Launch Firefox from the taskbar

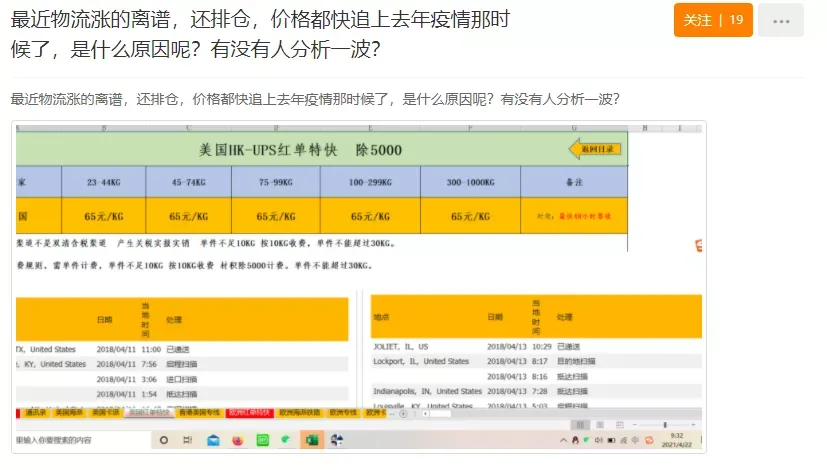click(237, 440)
